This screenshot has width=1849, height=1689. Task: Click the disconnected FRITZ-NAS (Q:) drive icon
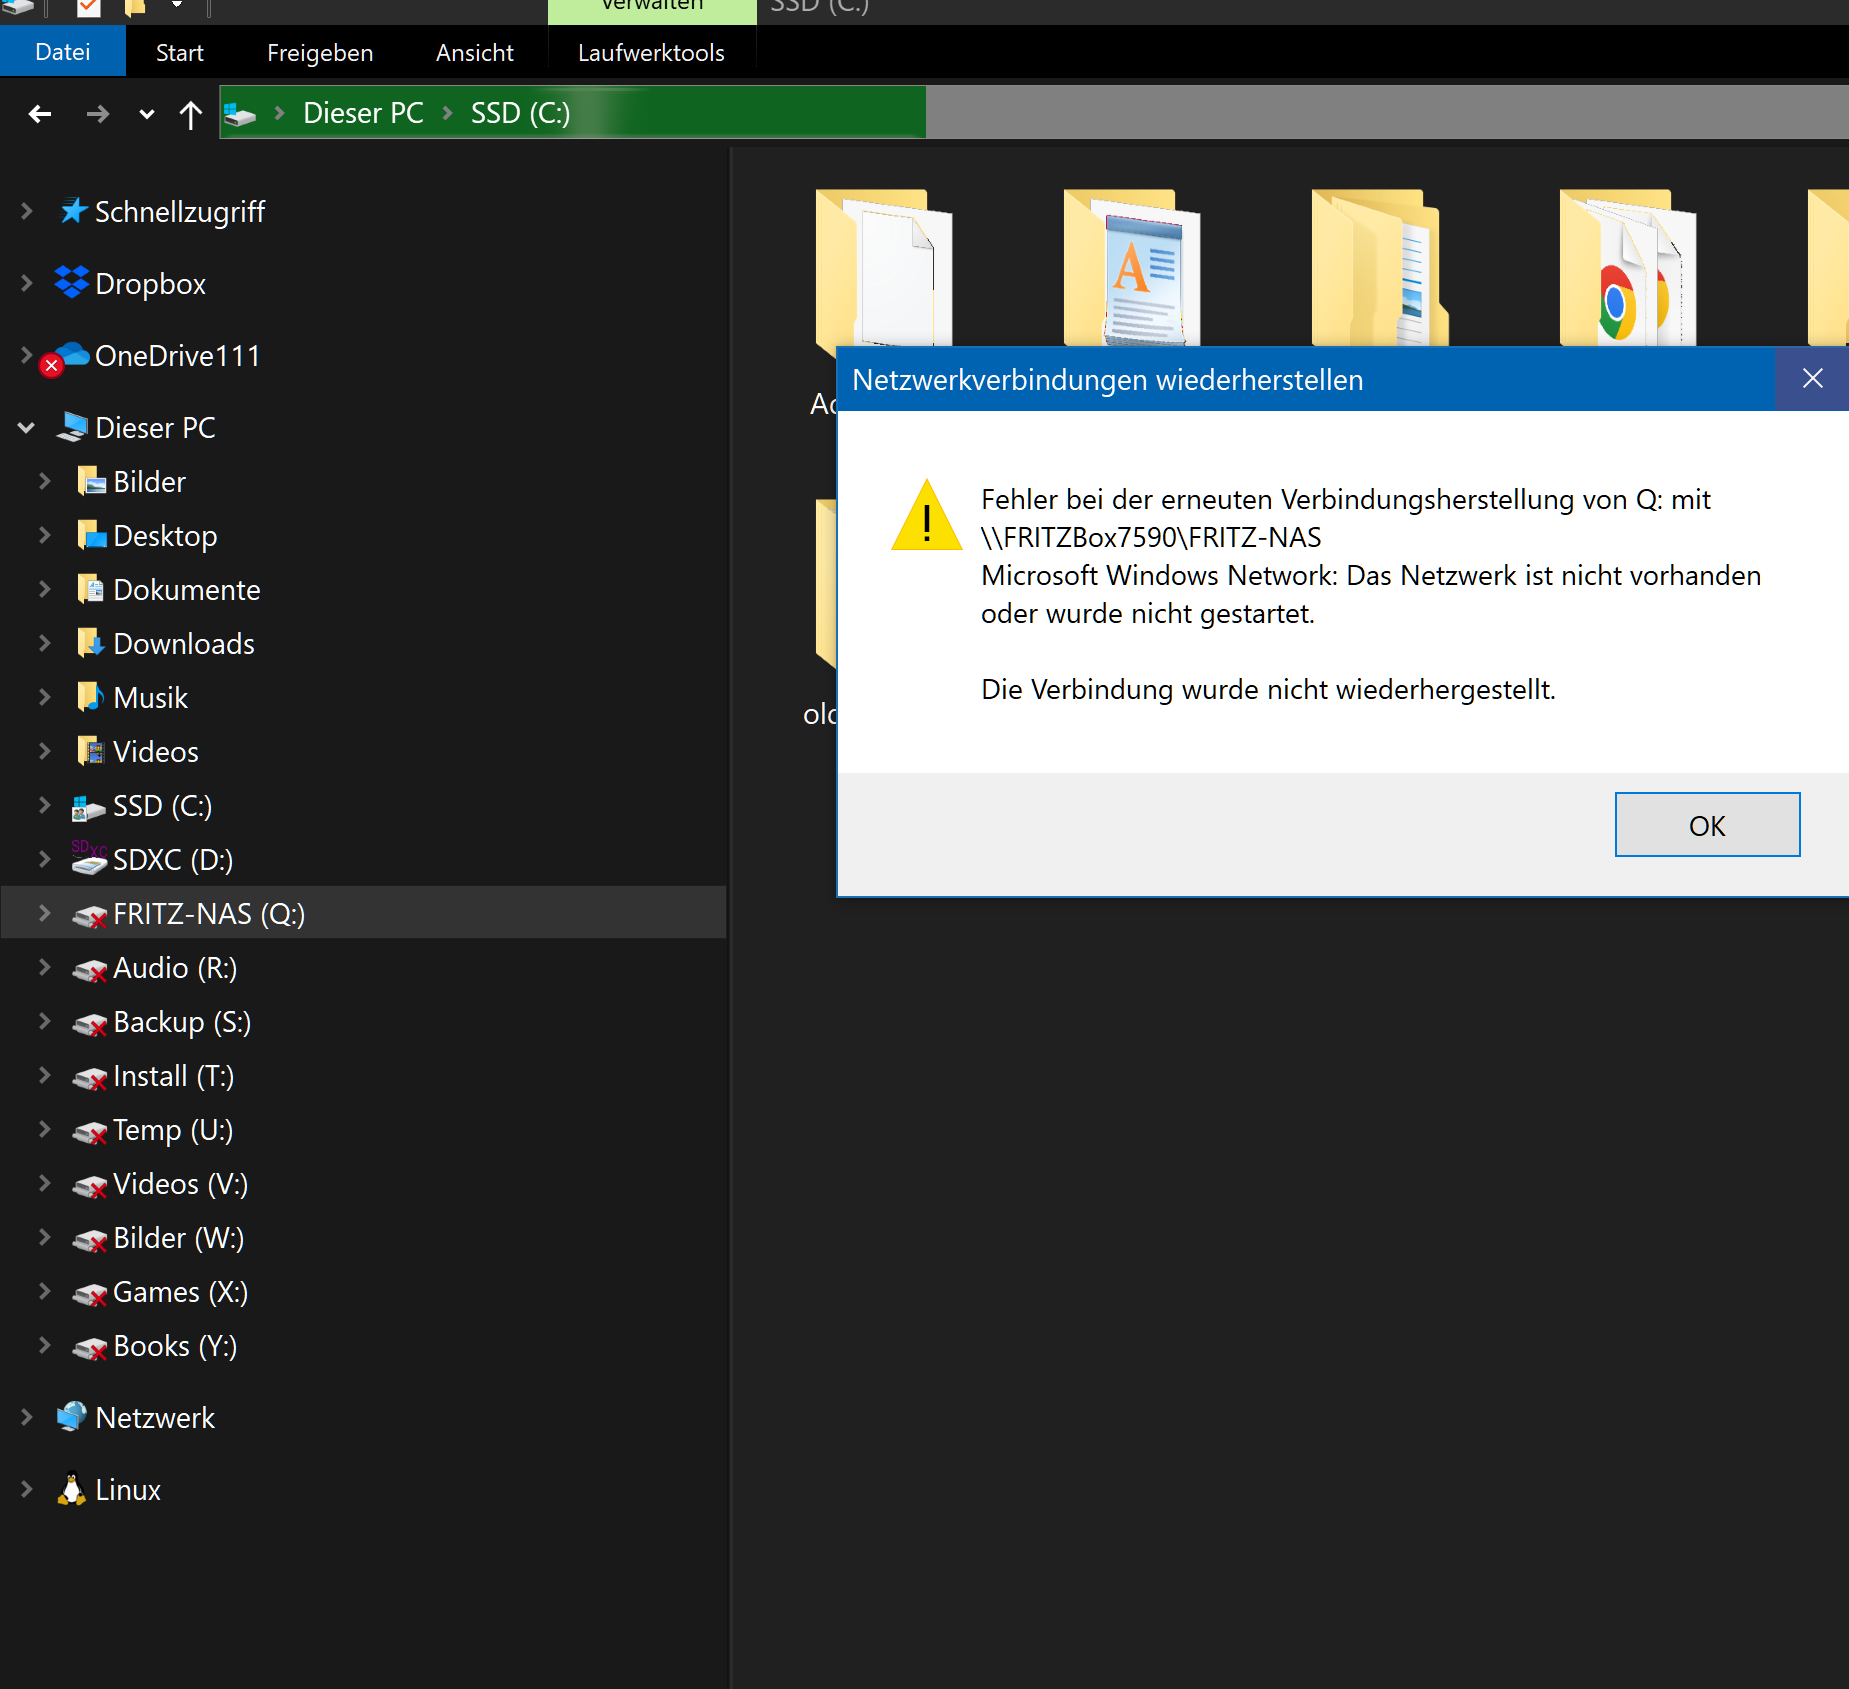click(90, 915)
